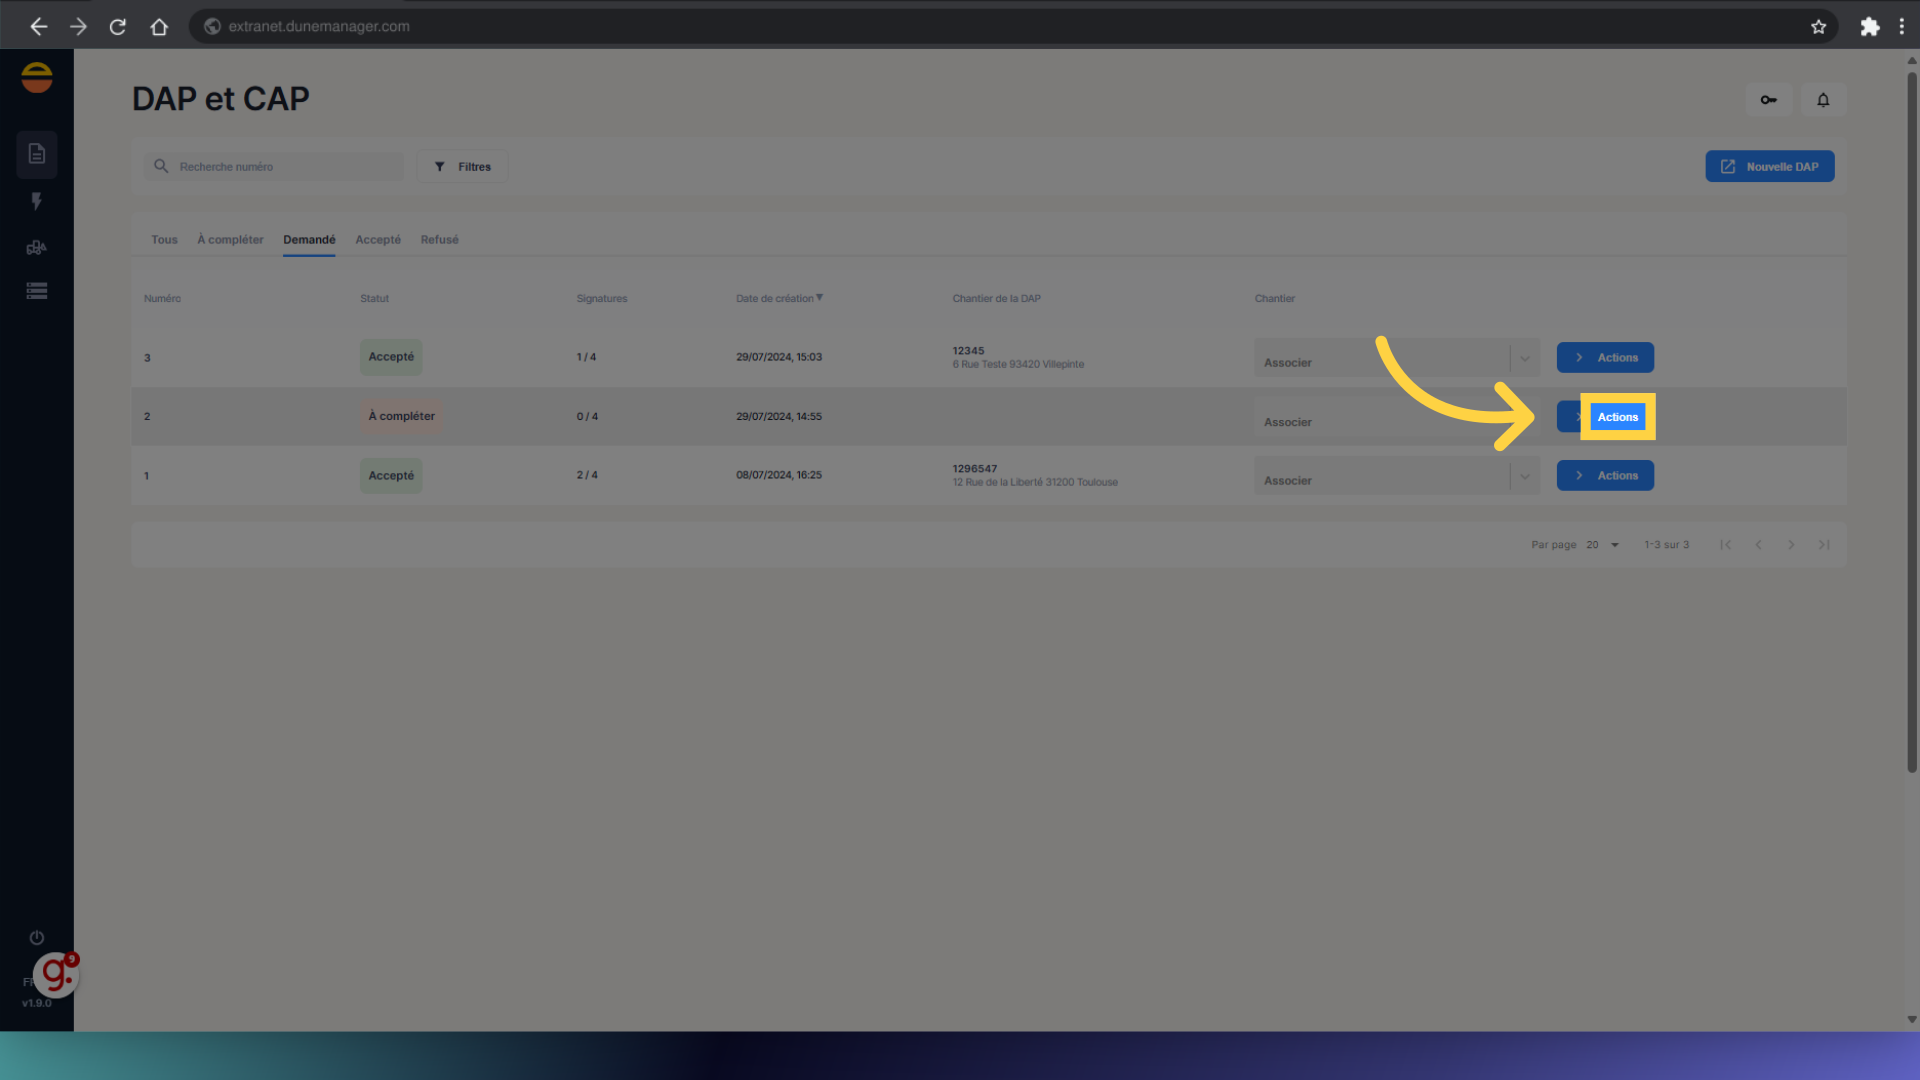Open the truck/equipment sidebar icon
Screen dimensions: 1920x1080
coord(37,247)
